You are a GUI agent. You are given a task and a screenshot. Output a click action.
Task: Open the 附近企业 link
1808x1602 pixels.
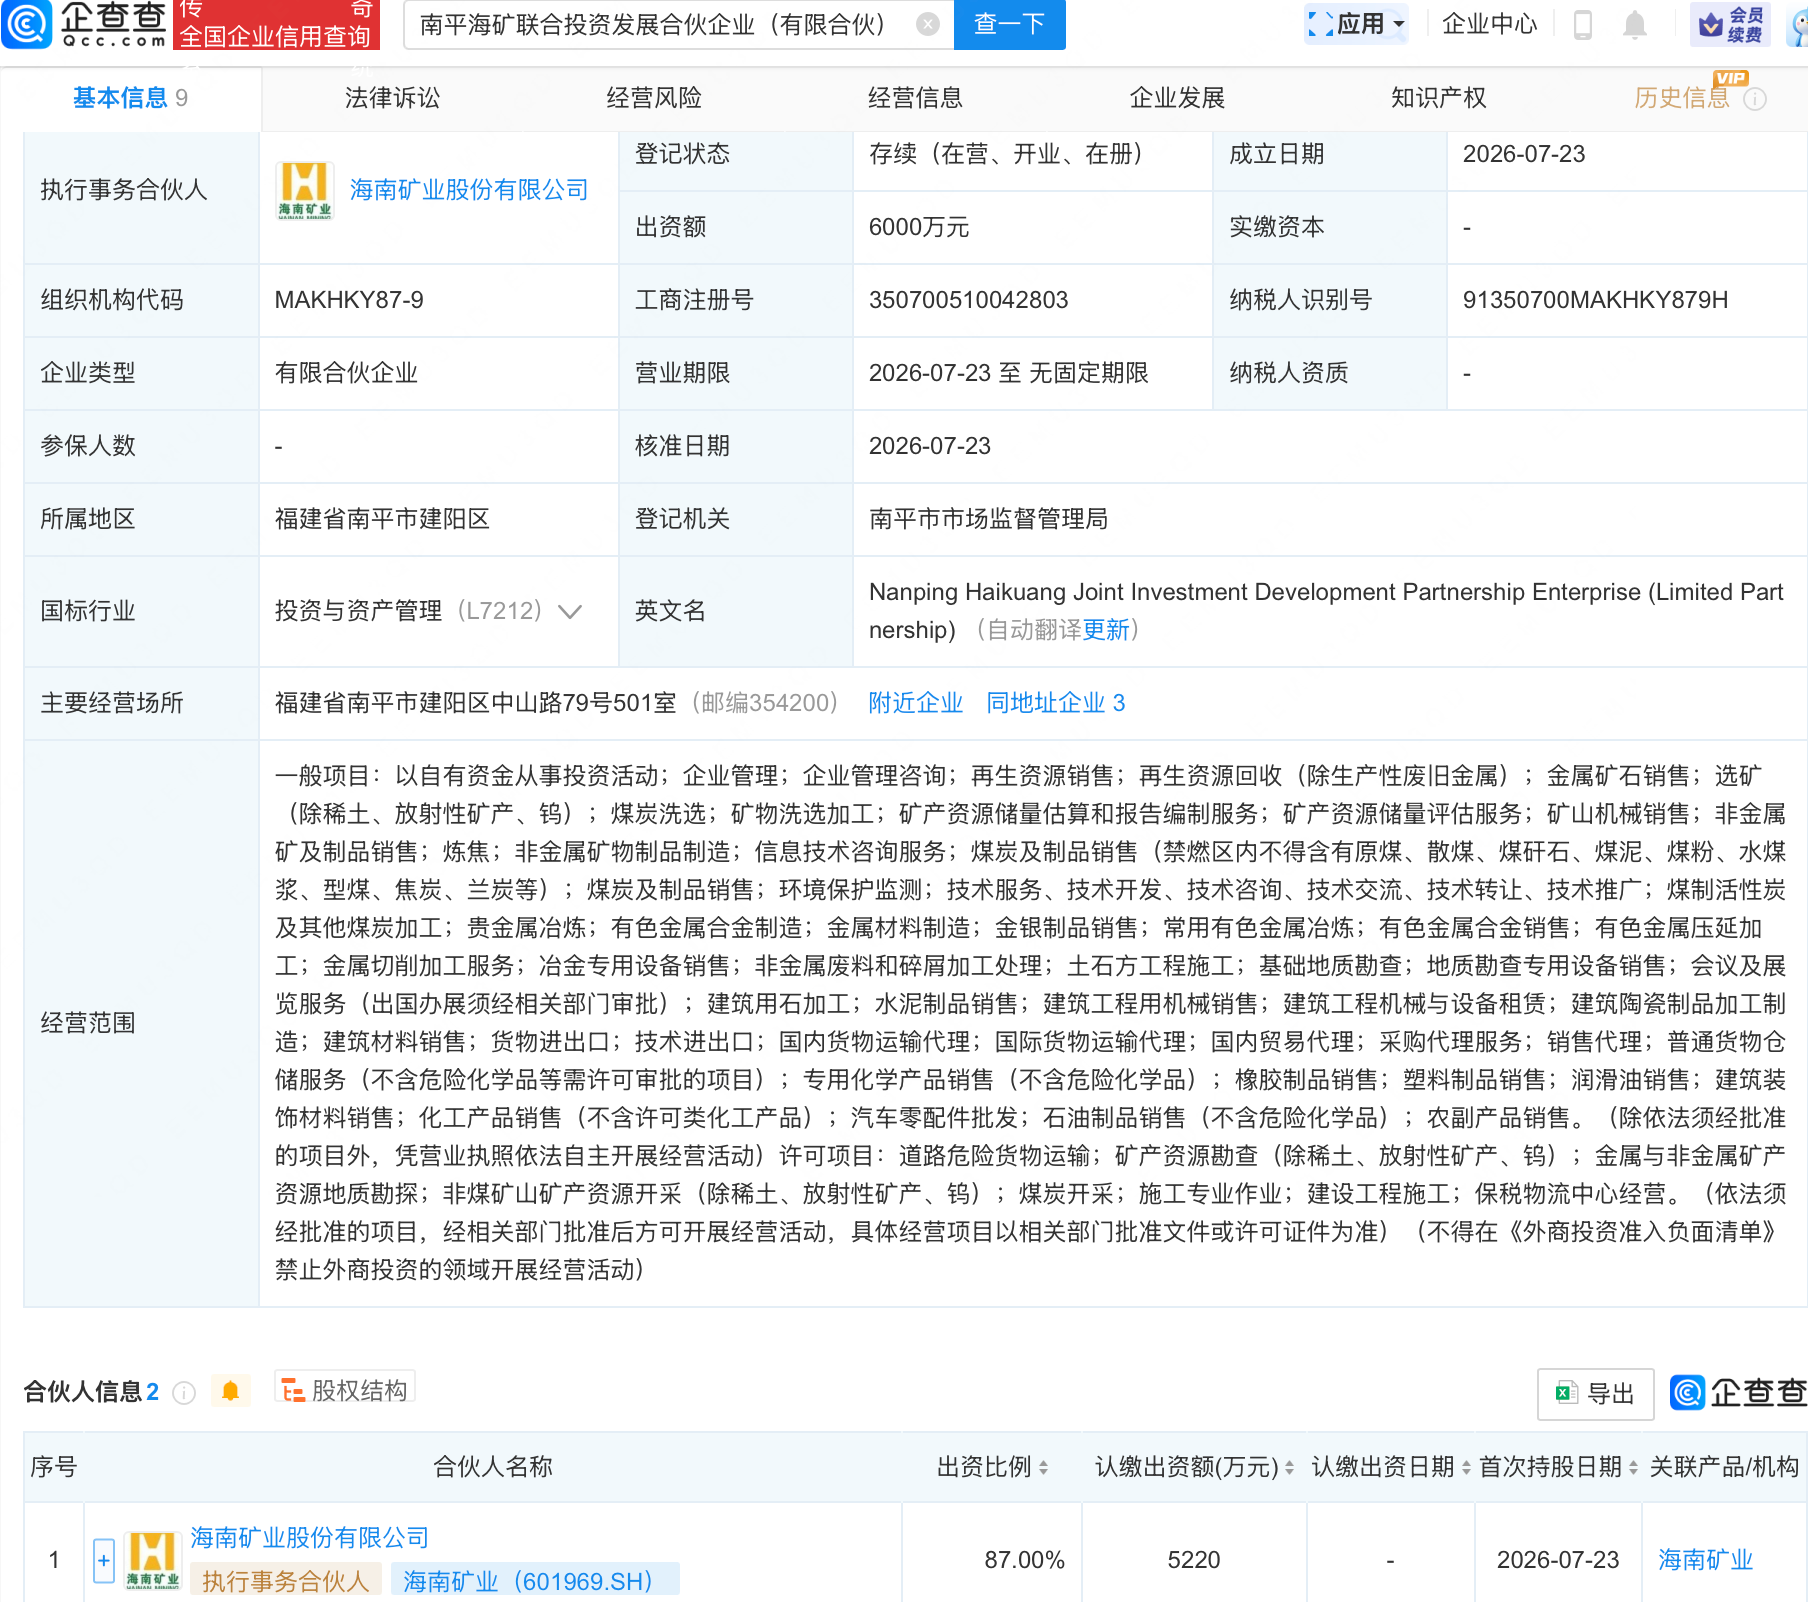tap(915, 703)
